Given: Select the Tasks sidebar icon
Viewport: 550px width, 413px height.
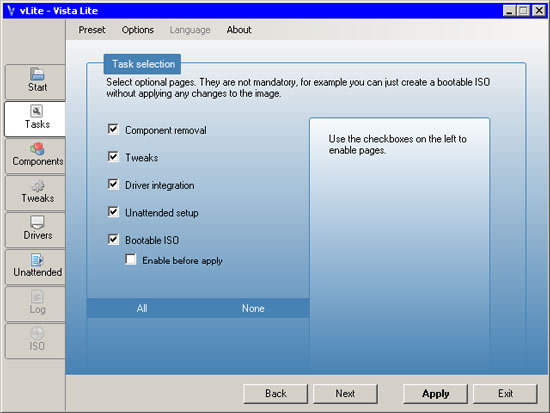Looking at the screenshot, I should pyautogui.click(x=36, y=119).
